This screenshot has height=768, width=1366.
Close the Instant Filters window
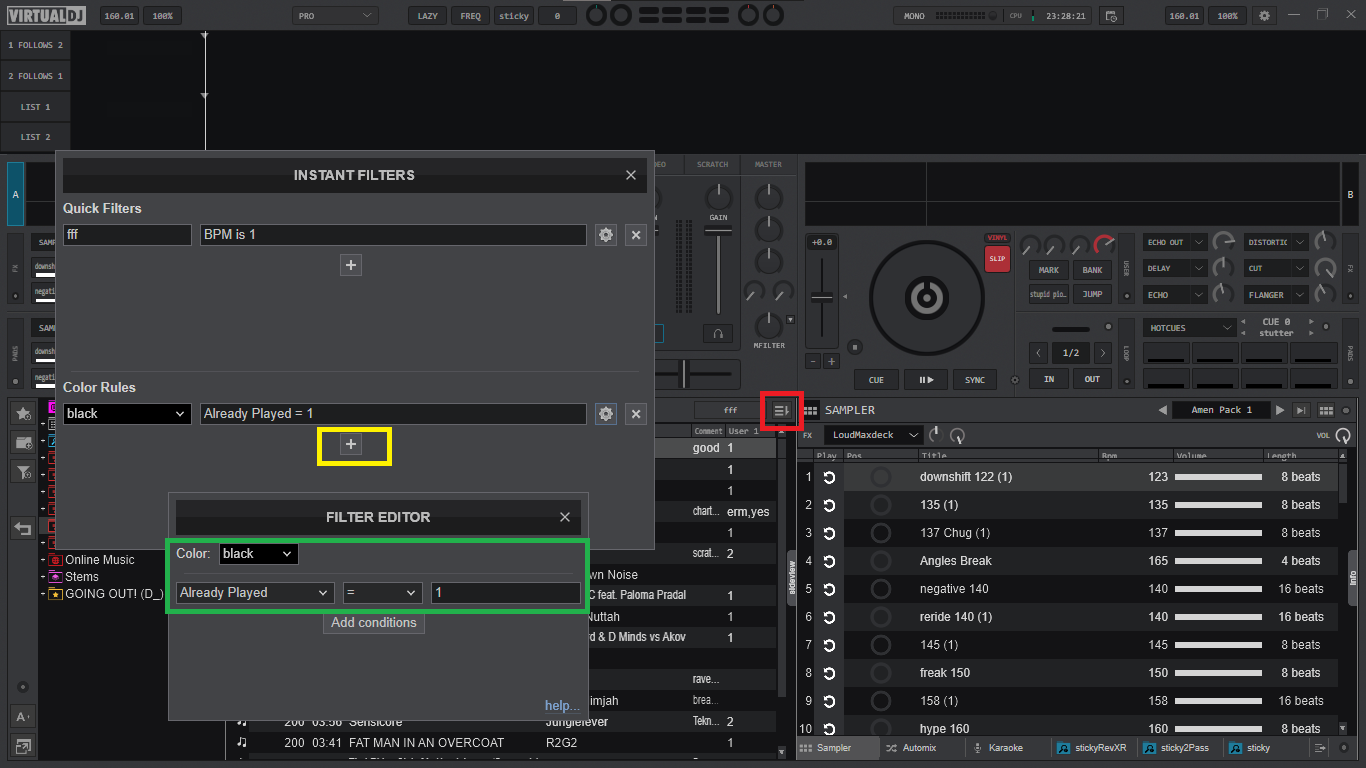(631, 175)
